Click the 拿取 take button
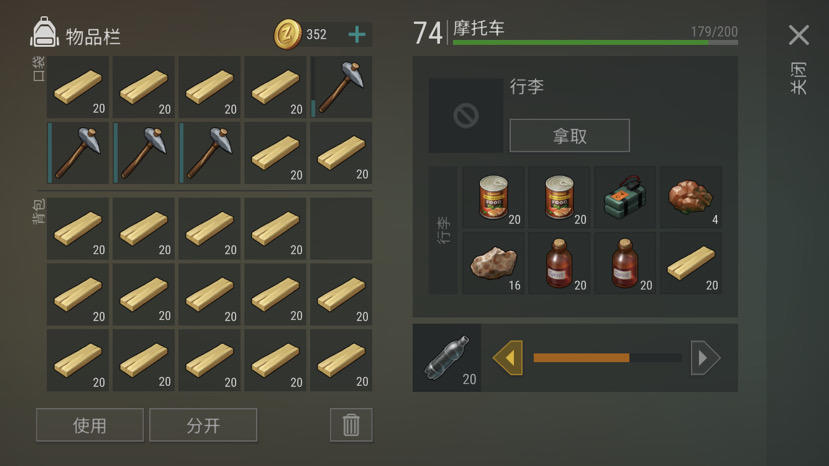This screenshot has width=829, height=466. (x=569, y=135)
